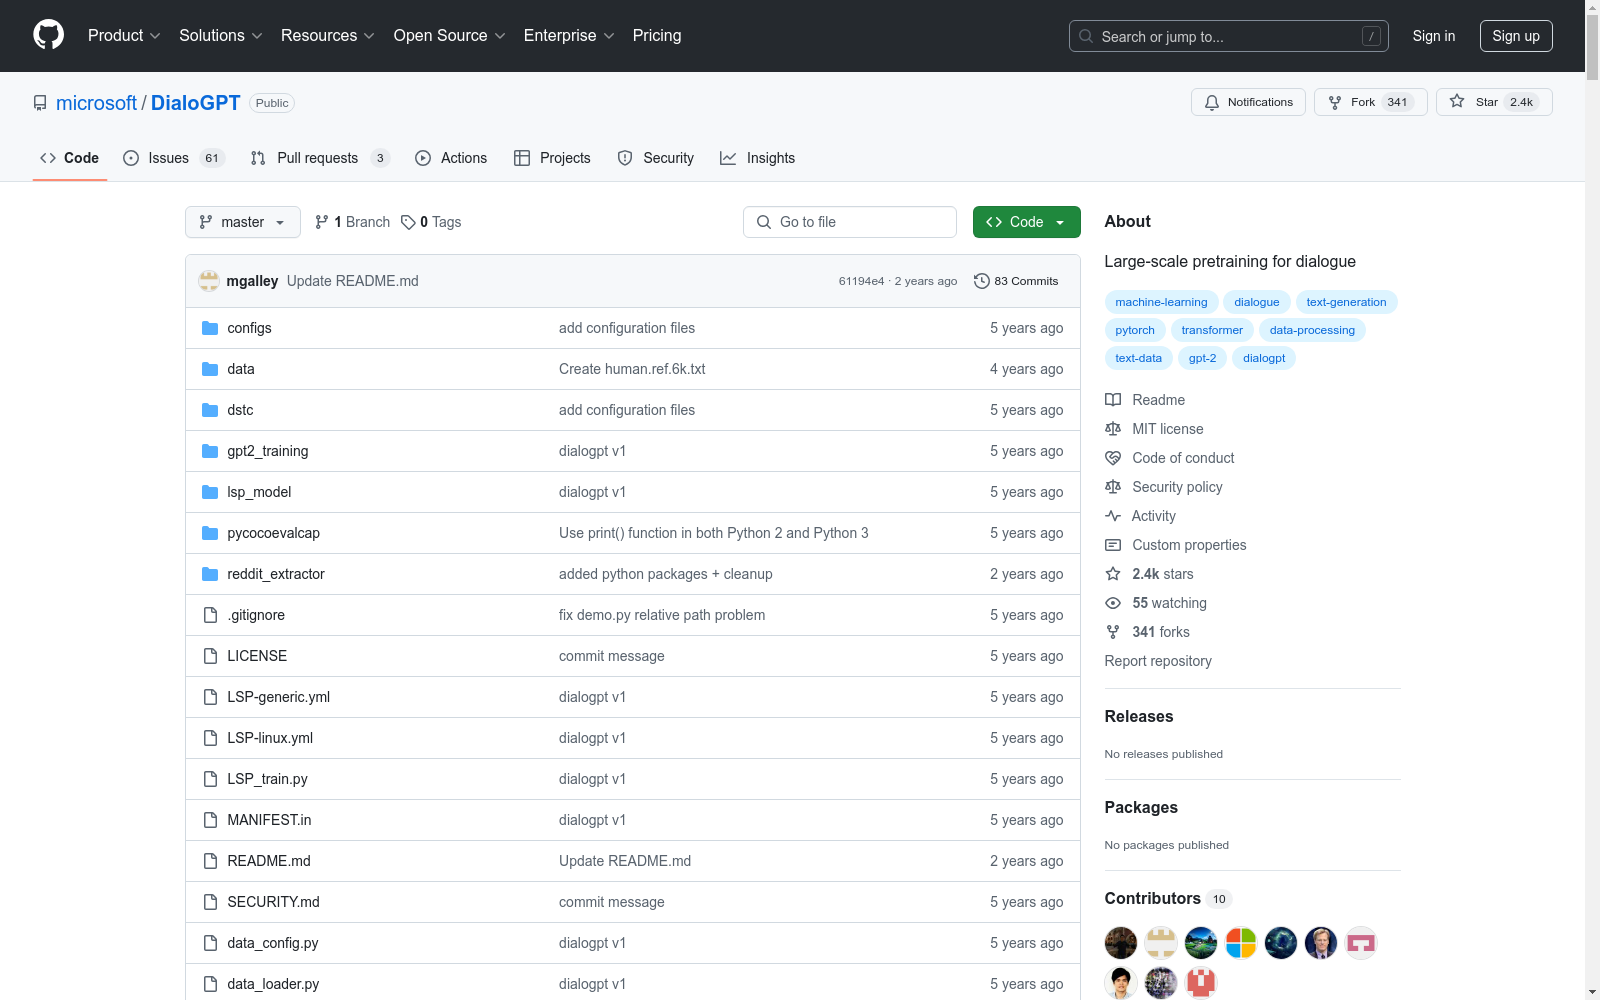Viewport: 1600px width, 1000px height.
Task: Click the Go to file search box
Action: [x=850, y=222]
